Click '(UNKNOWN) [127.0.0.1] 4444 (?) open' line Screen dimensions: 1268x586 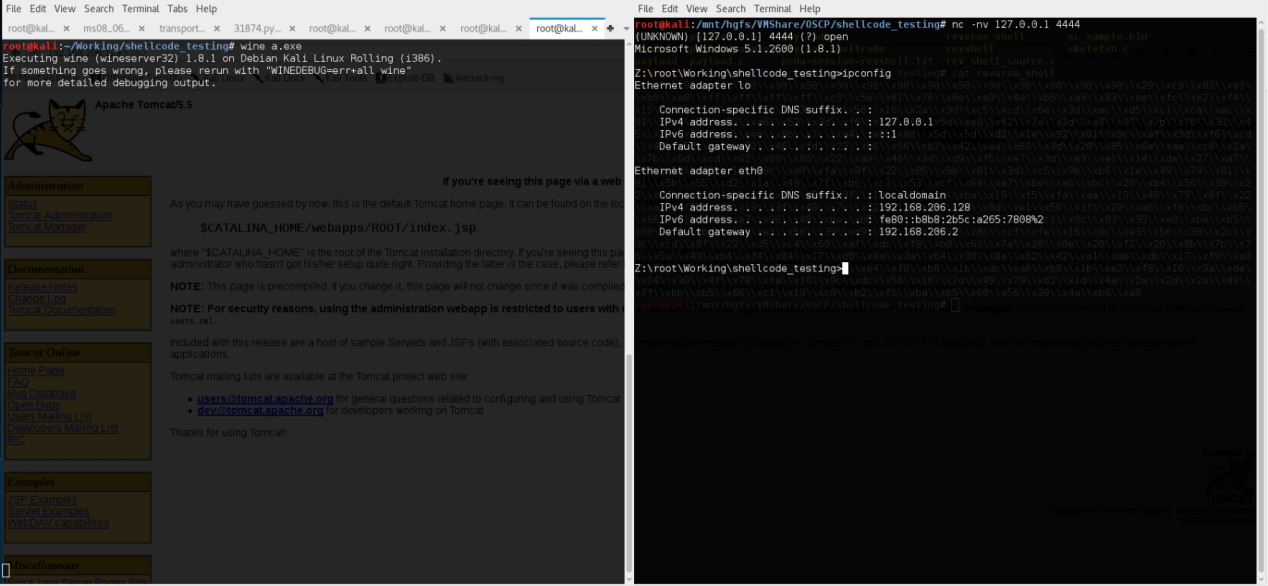(741, 35)
